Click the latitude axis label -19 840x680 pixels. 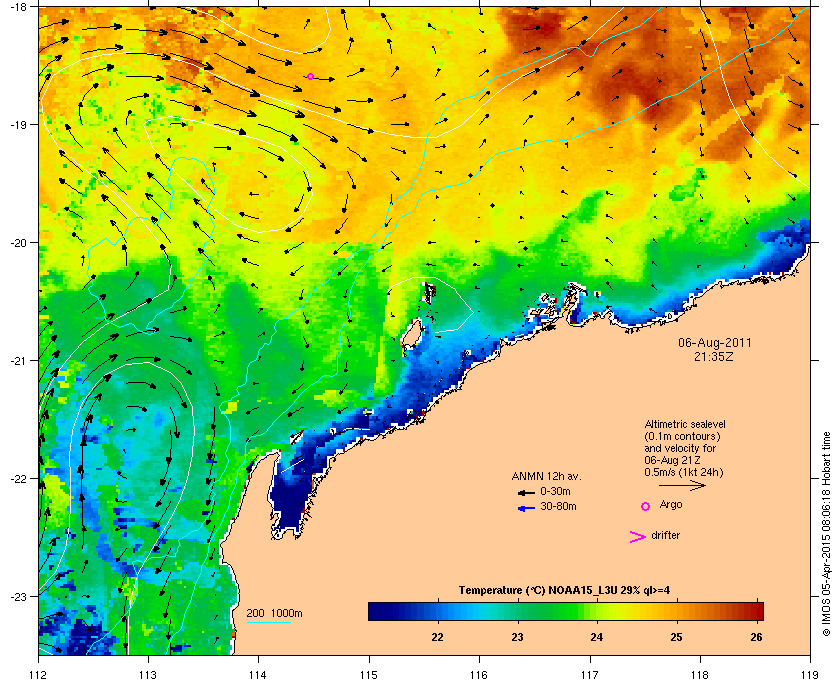pyautogui.click(x=17, y=124)
